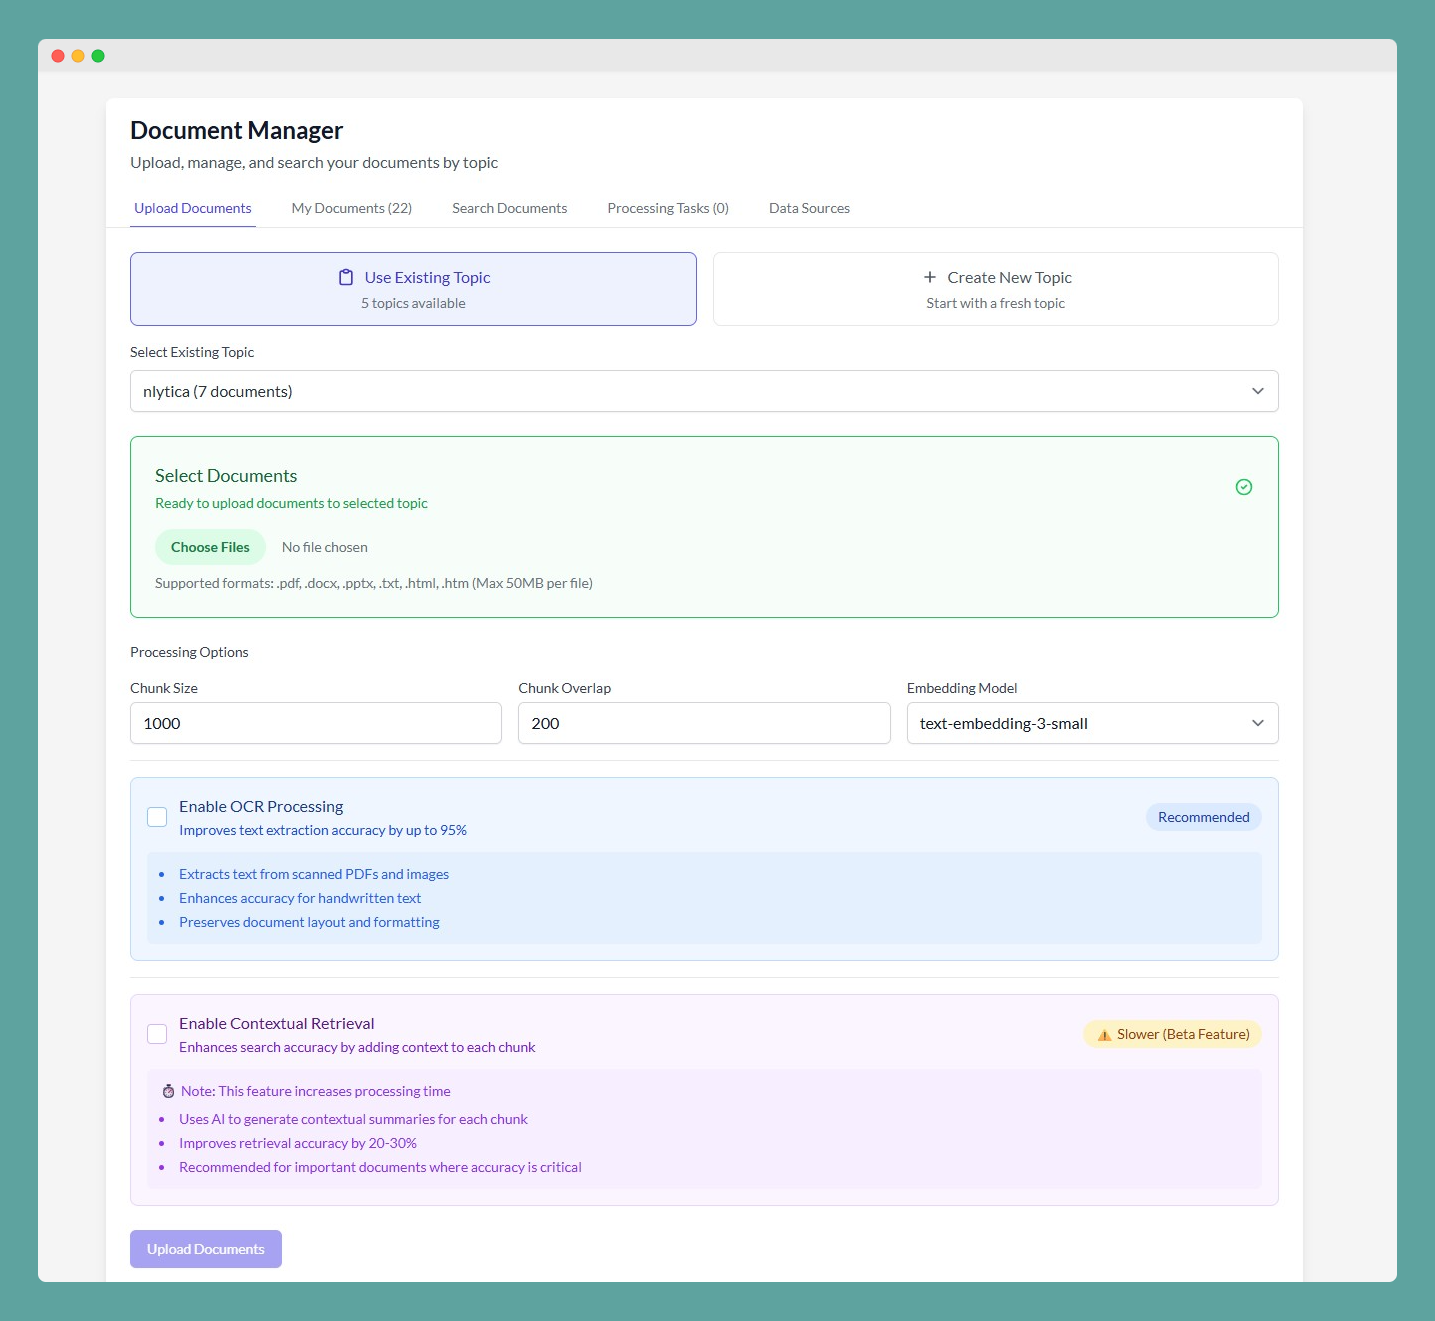Click the Chunk Overlap label

pyautogui.click(x=564, y=688)
